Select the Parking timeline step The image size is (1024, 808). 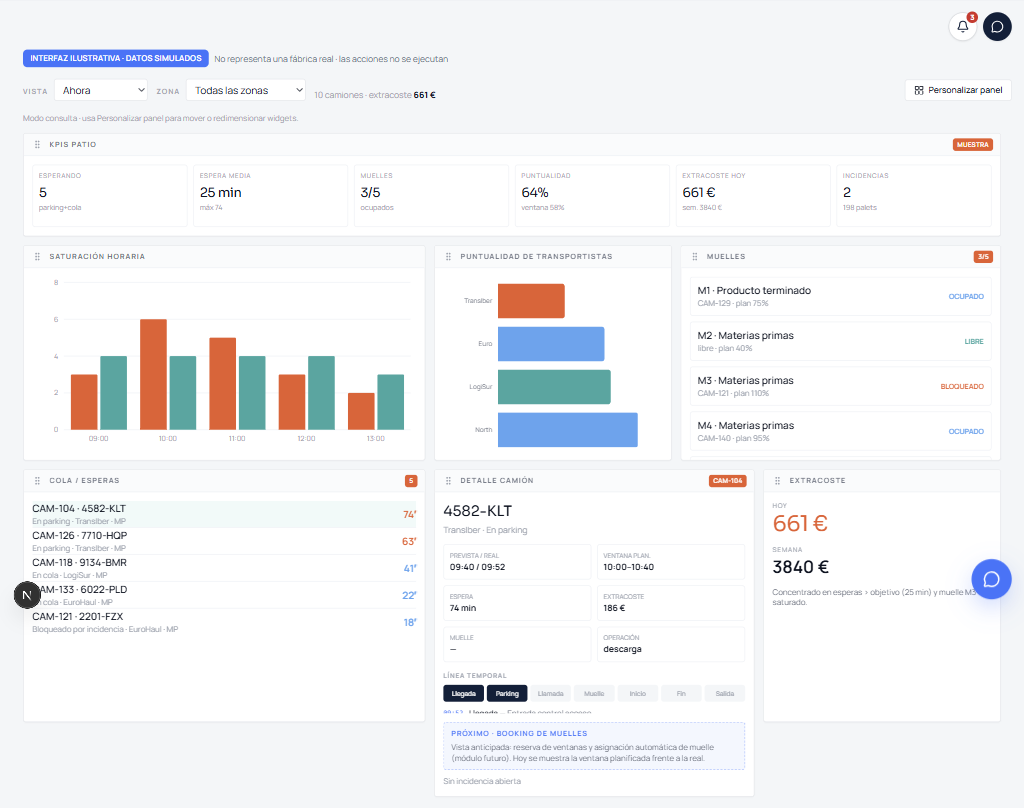point(507,694)
